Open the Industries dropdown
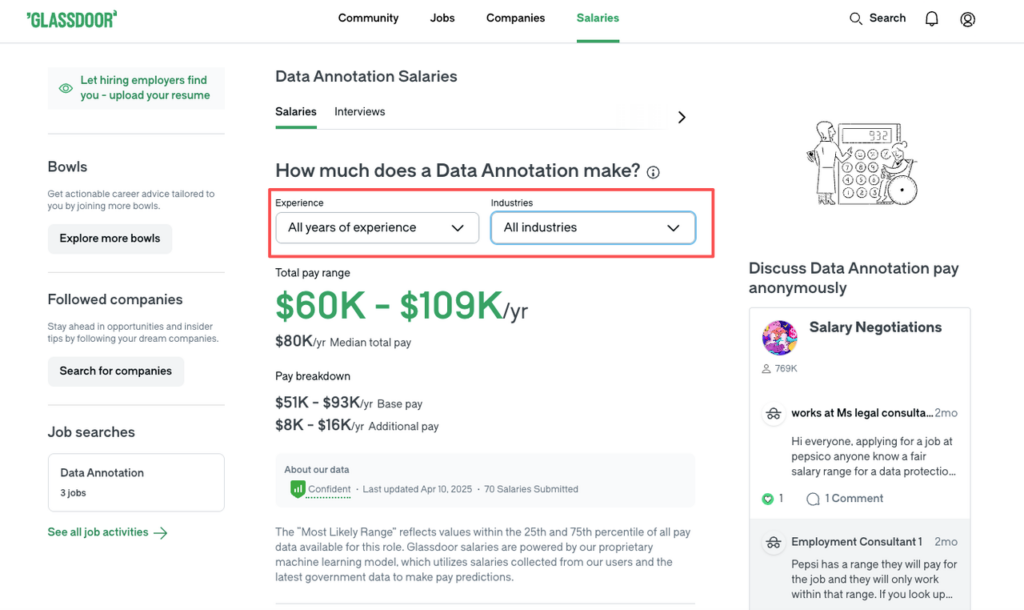 [x=593, y=228]
